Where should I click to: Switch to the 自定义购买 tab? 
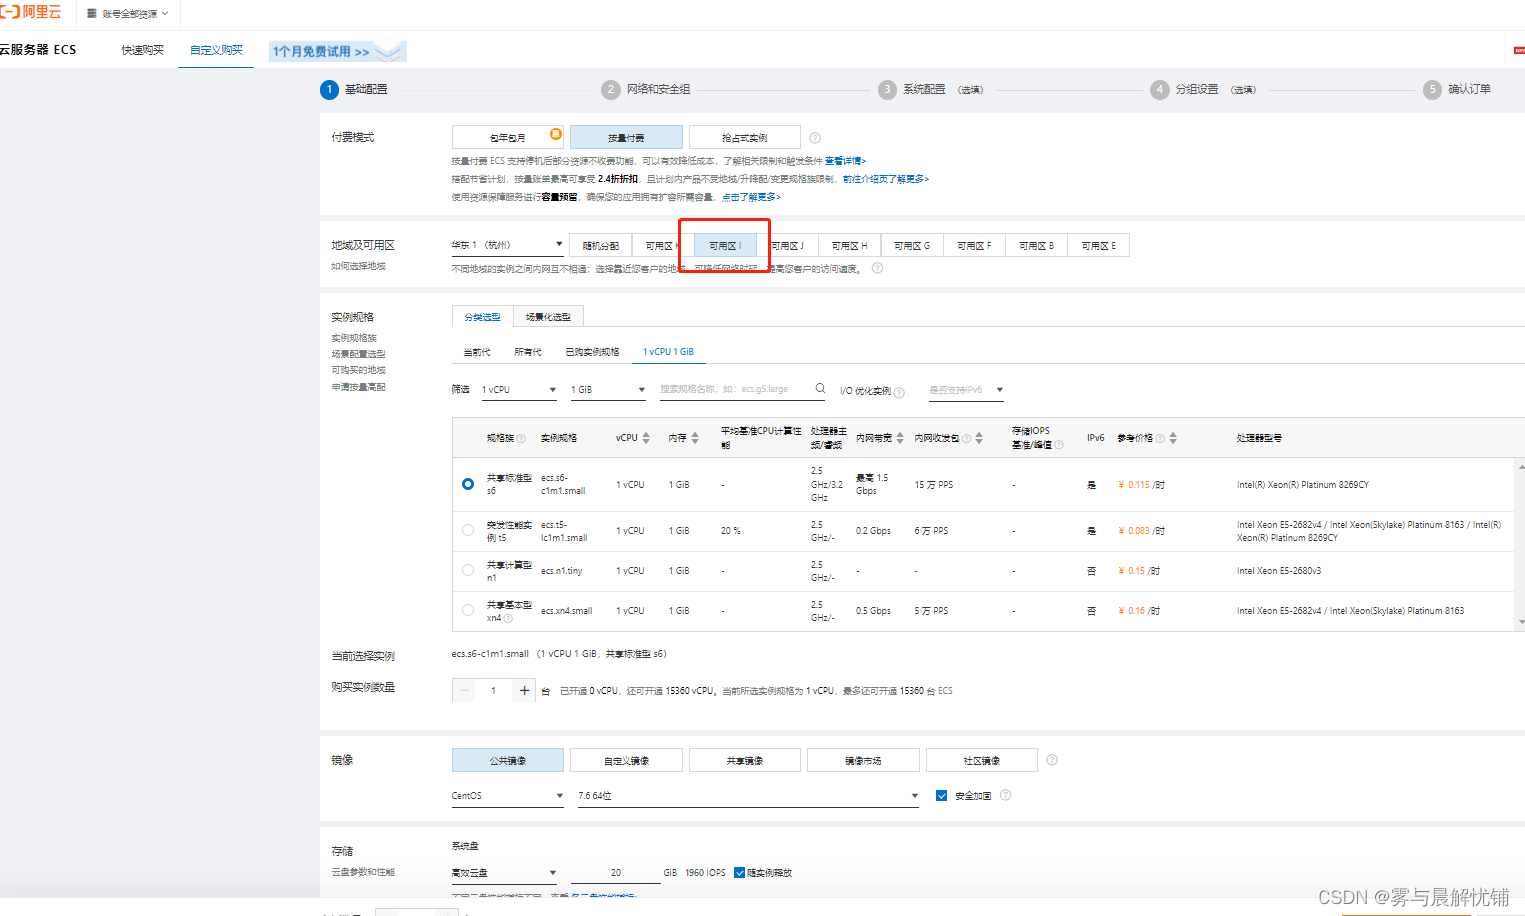point(216,50)
